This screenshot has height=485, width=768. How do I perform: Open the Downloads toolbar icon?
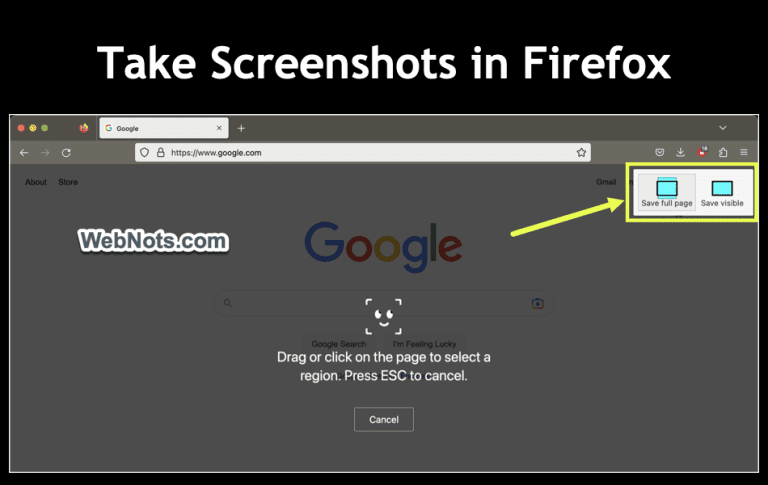[x=680, y=152]
